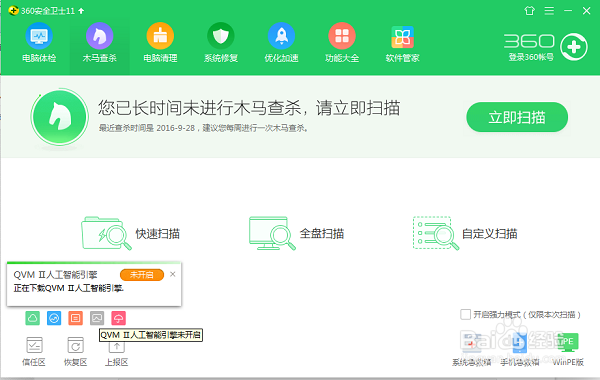This screenshot has width=600, height=380.
Task: Open the 电脑体检 computer checkup tab
Action: 39,43
